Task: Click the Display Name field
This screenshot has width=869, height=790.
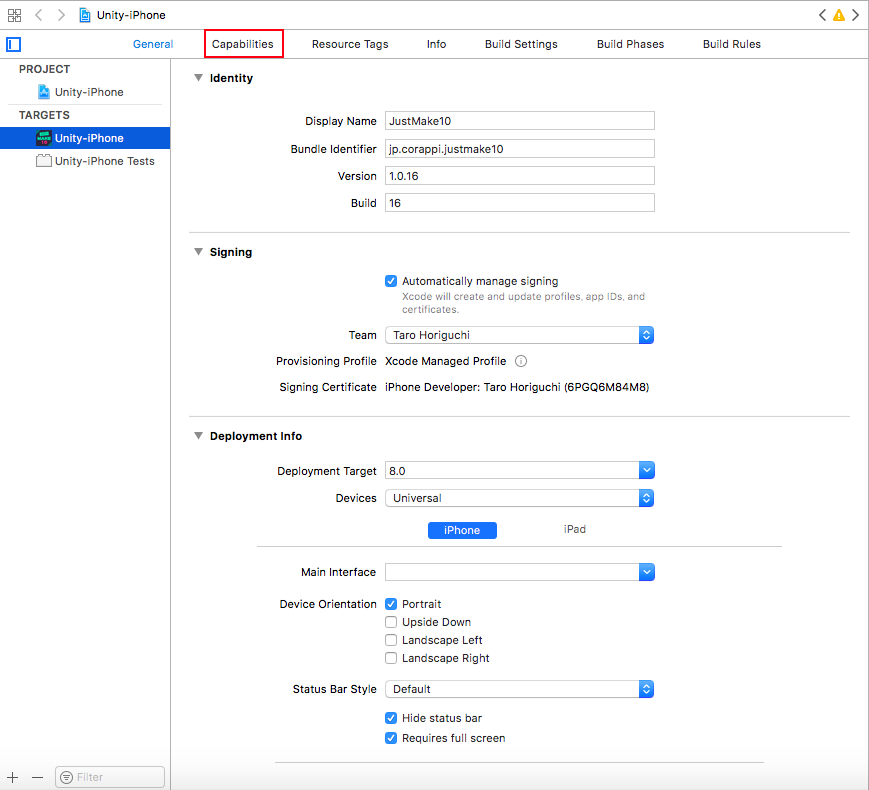Action: click(x=520, y=121)
